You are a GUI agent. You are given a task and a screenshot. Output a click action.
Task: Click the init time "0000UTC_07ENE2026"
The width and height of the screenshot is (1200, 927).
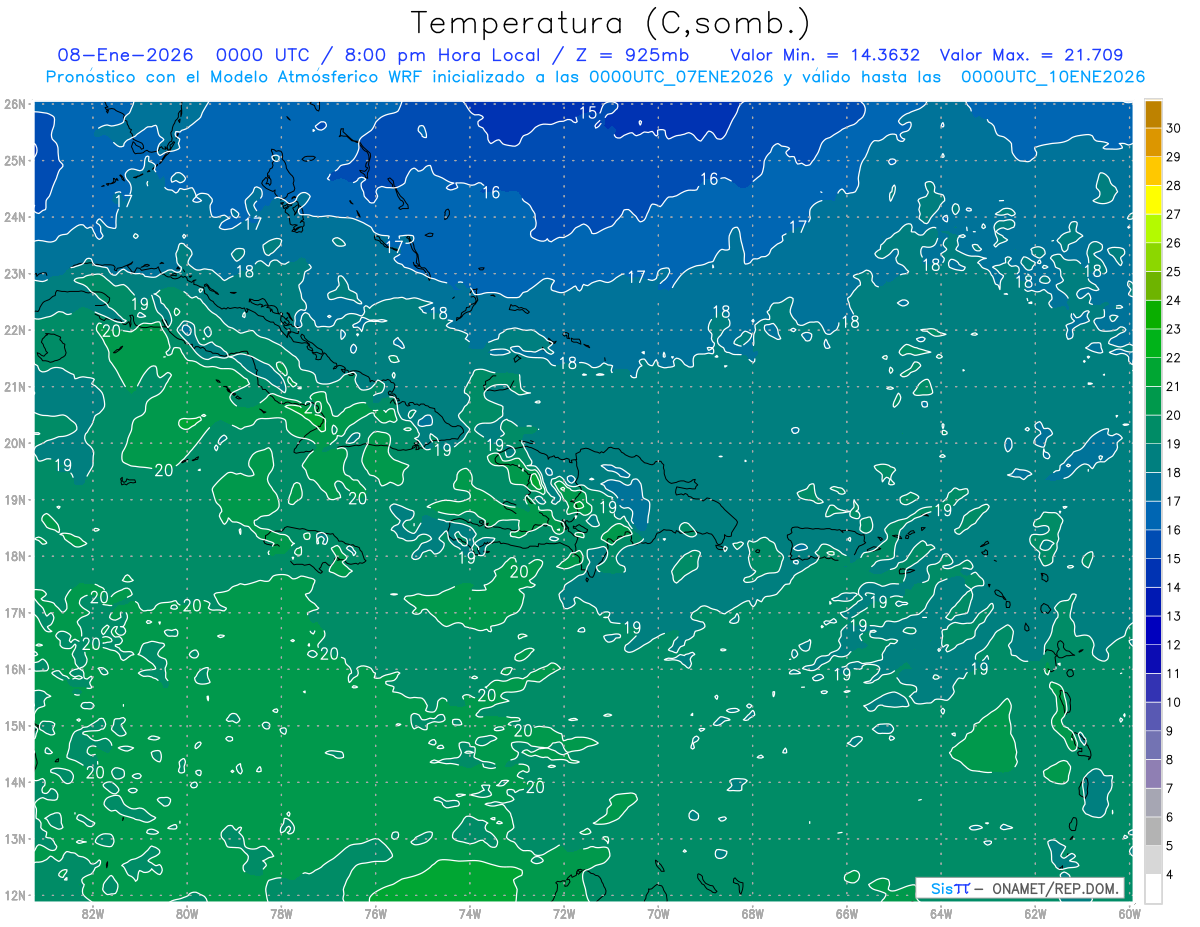(681, 77)
